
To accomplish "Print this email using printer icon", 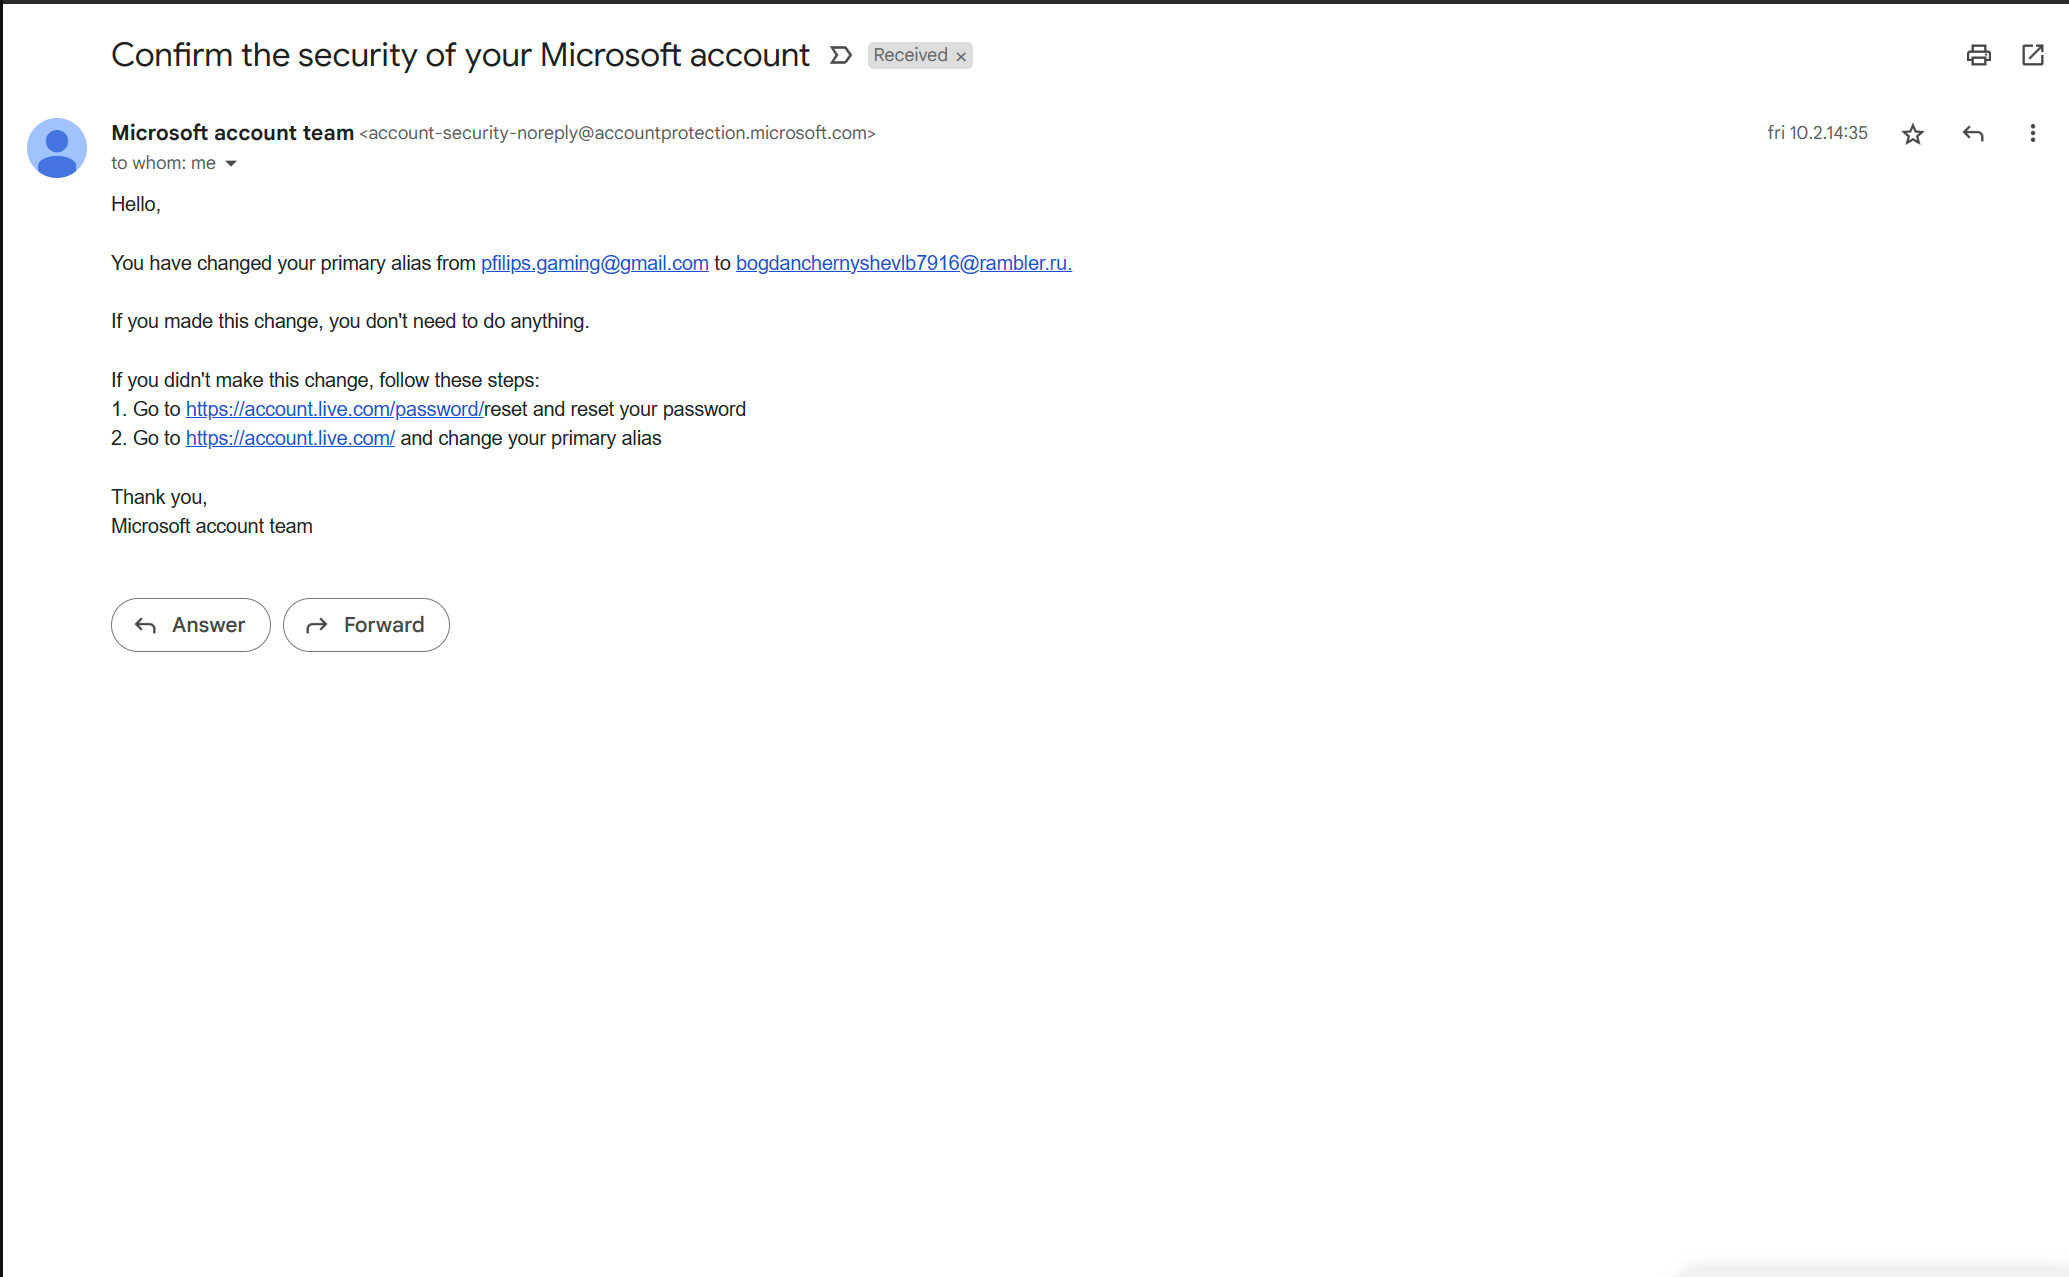I will [x=1978, y=55].
